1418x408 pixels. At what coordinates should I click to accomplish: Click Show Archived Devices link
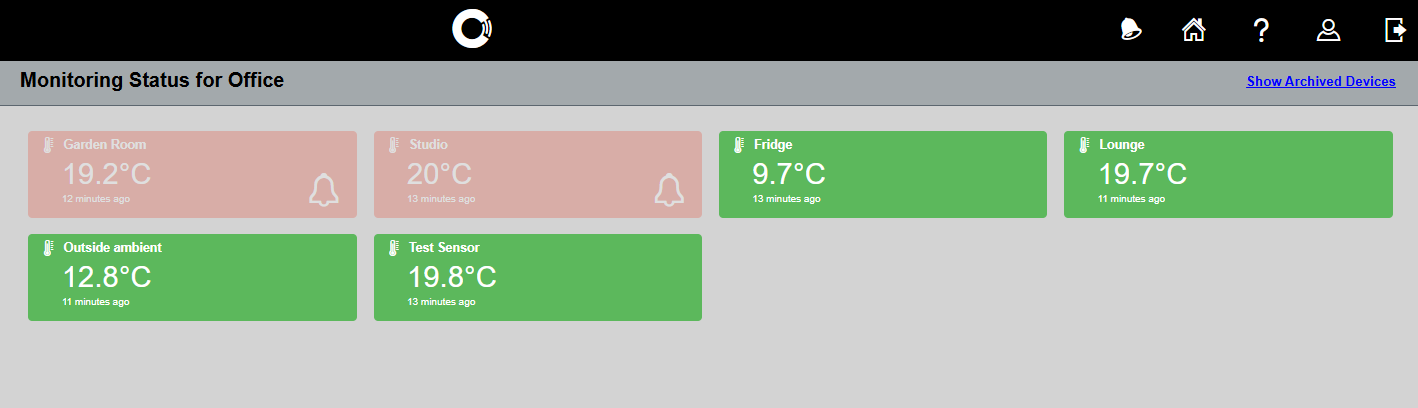pyautogui.click(x=1320, y=82)
